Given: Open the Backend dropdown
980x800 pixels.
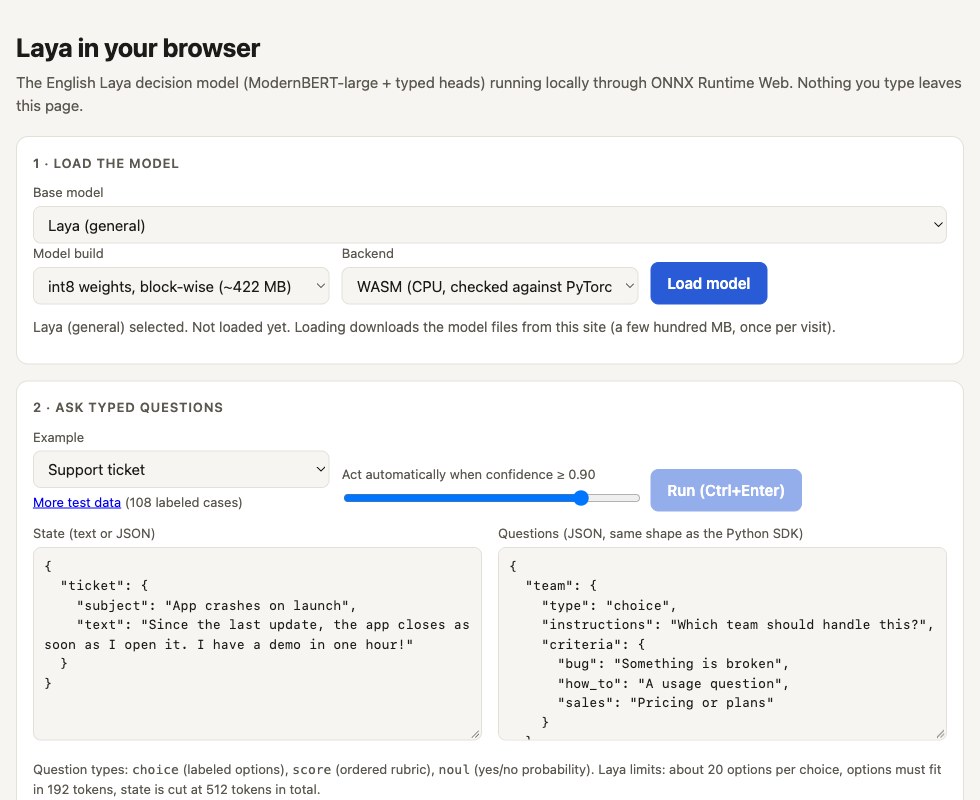Looking at the screenshot, I should (x=489, y=286).
